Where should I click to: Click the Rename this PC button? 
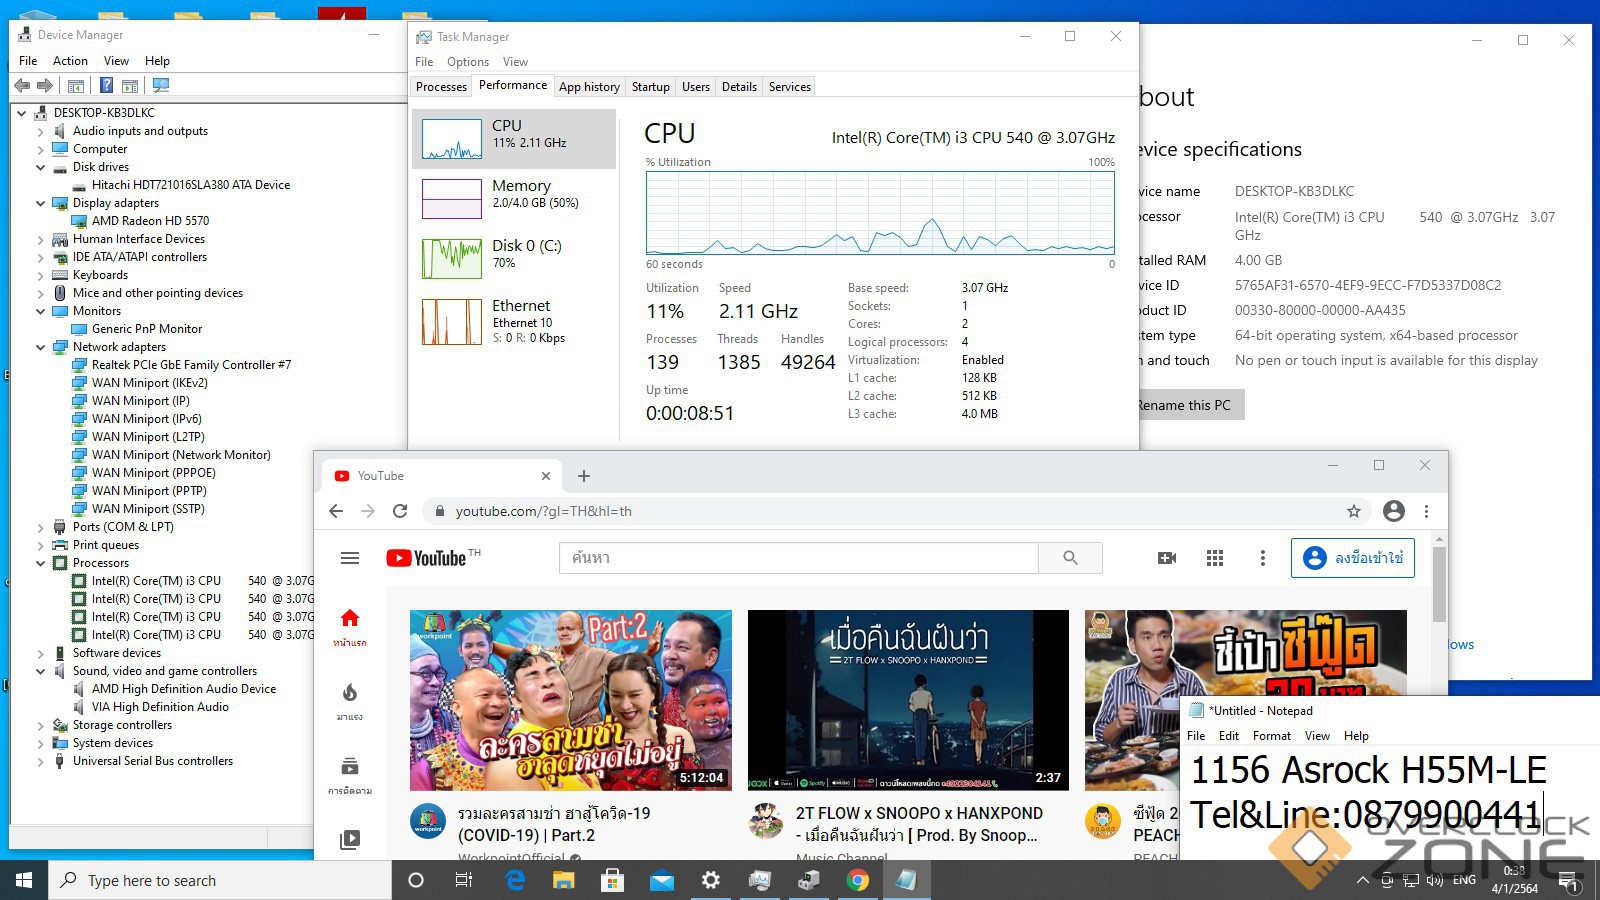(1186, 405)
